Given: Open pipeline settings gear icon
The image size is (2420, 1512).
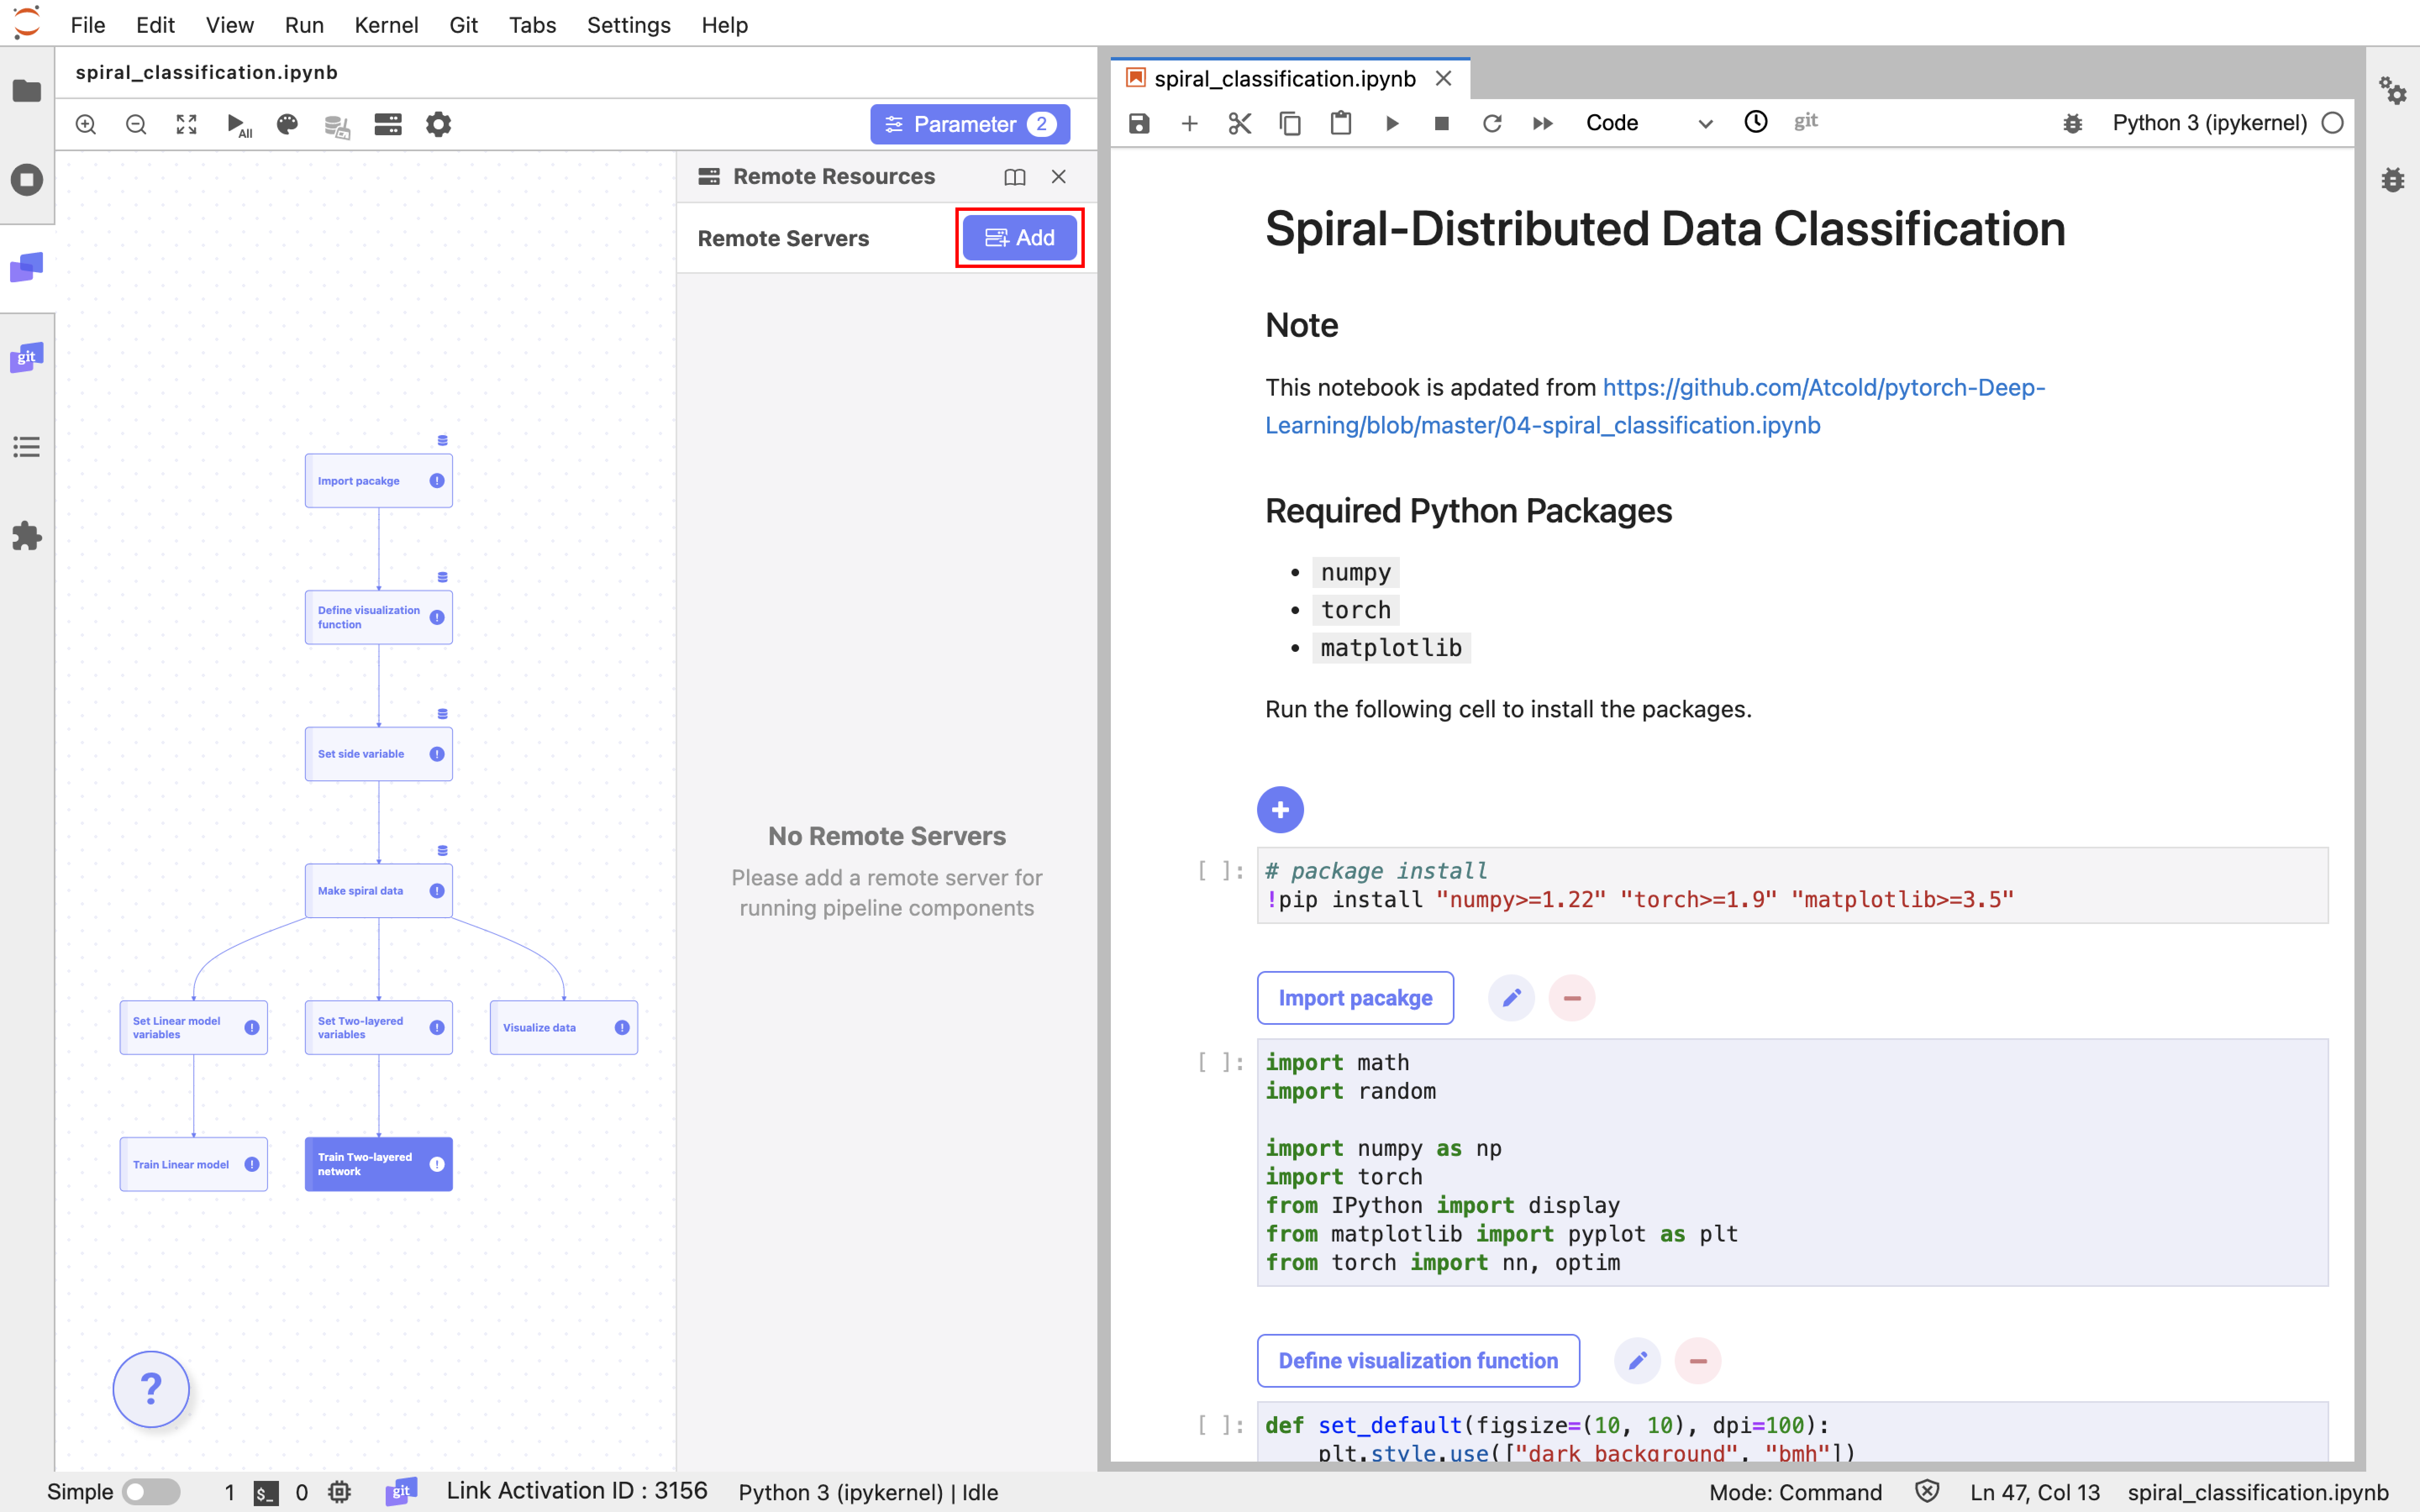Looking at the screenshot, I should (438, 124).
